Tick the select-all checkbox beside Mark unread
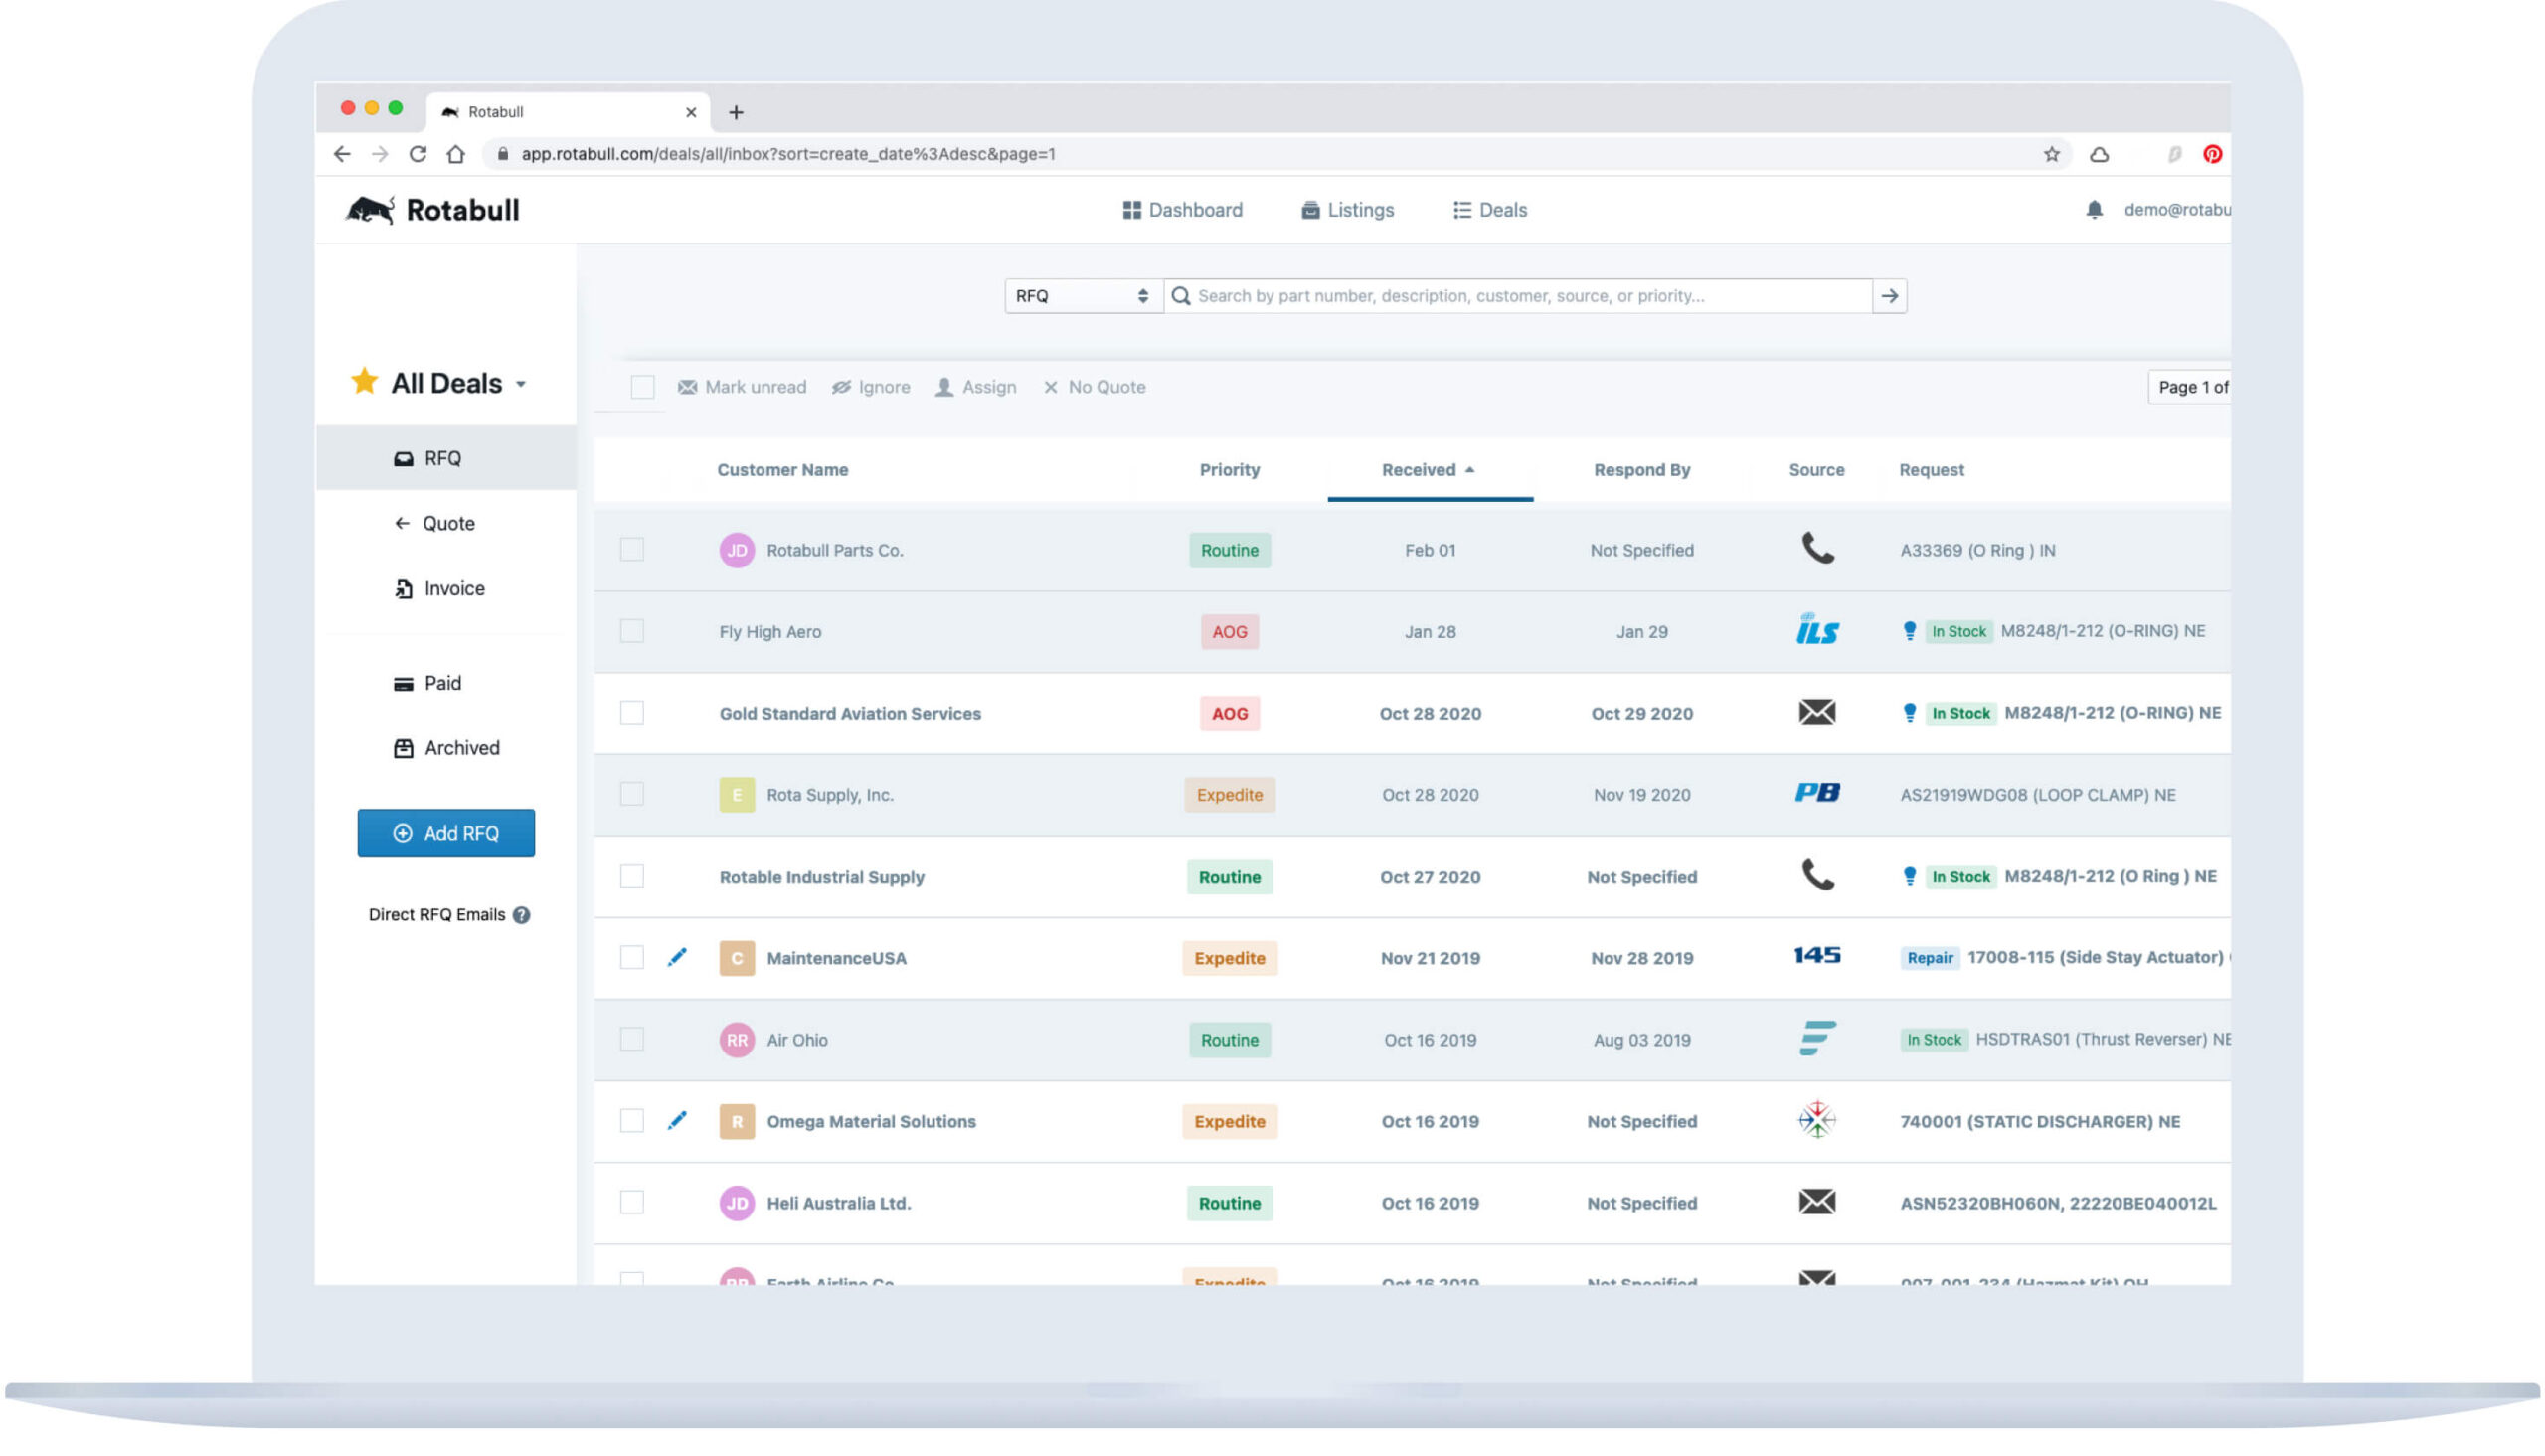 [x=642, y=387]
